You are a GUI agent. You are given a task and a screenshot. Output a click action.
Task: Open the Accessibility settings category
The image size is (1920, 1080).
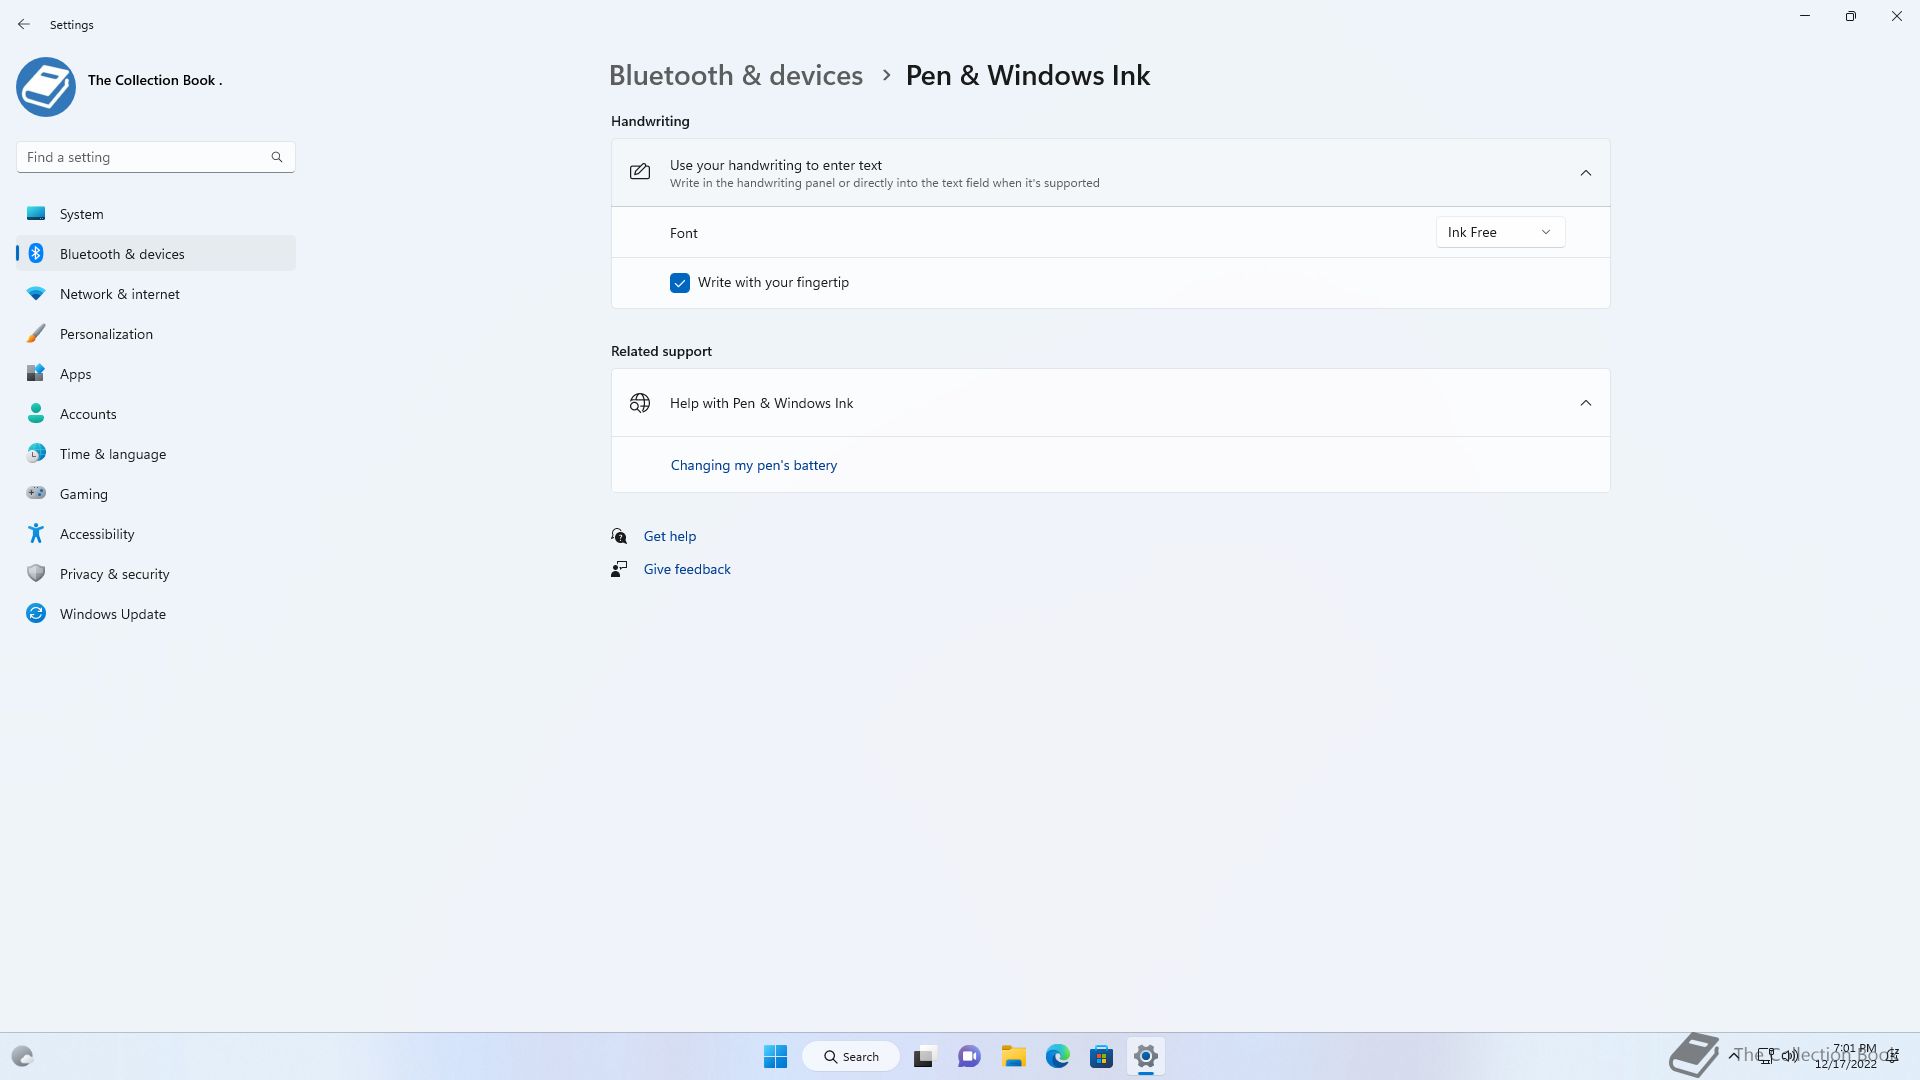coord(97,534)
